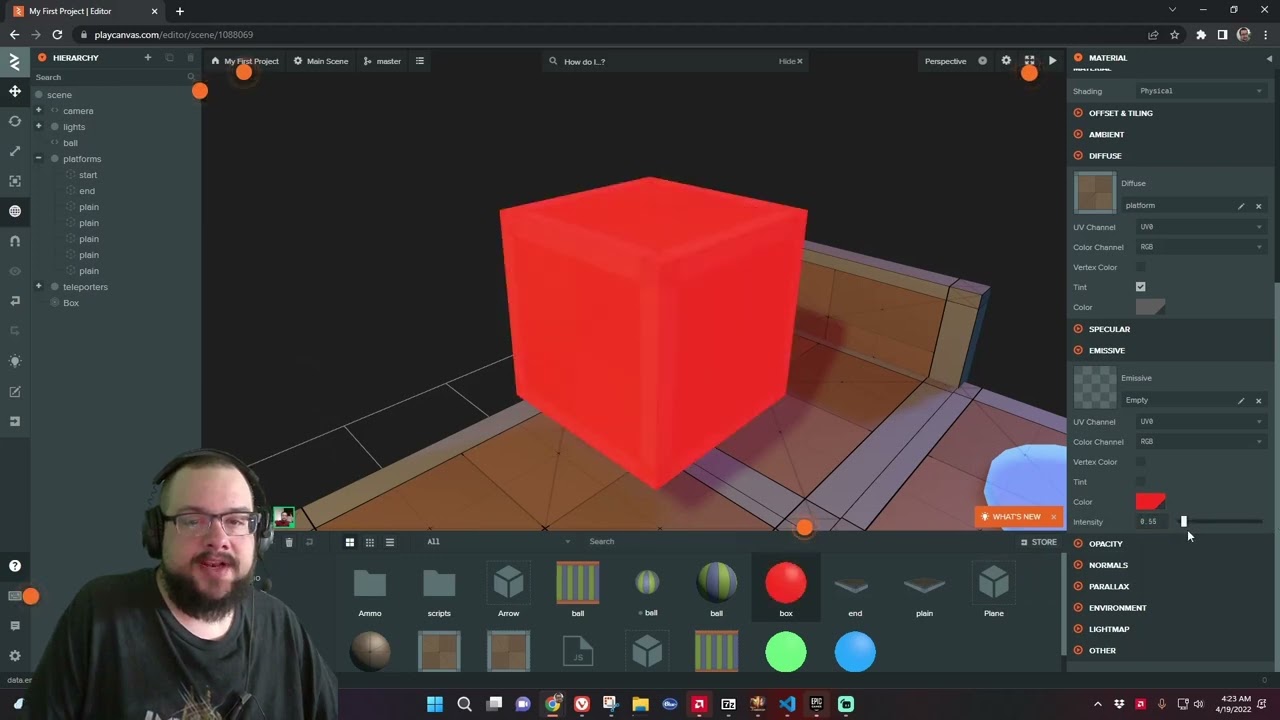Open the Shading dropdown set to Physical
The width and height of the screenshot is (1280, 720).
pyautogui.click(x=1200, y=91)
